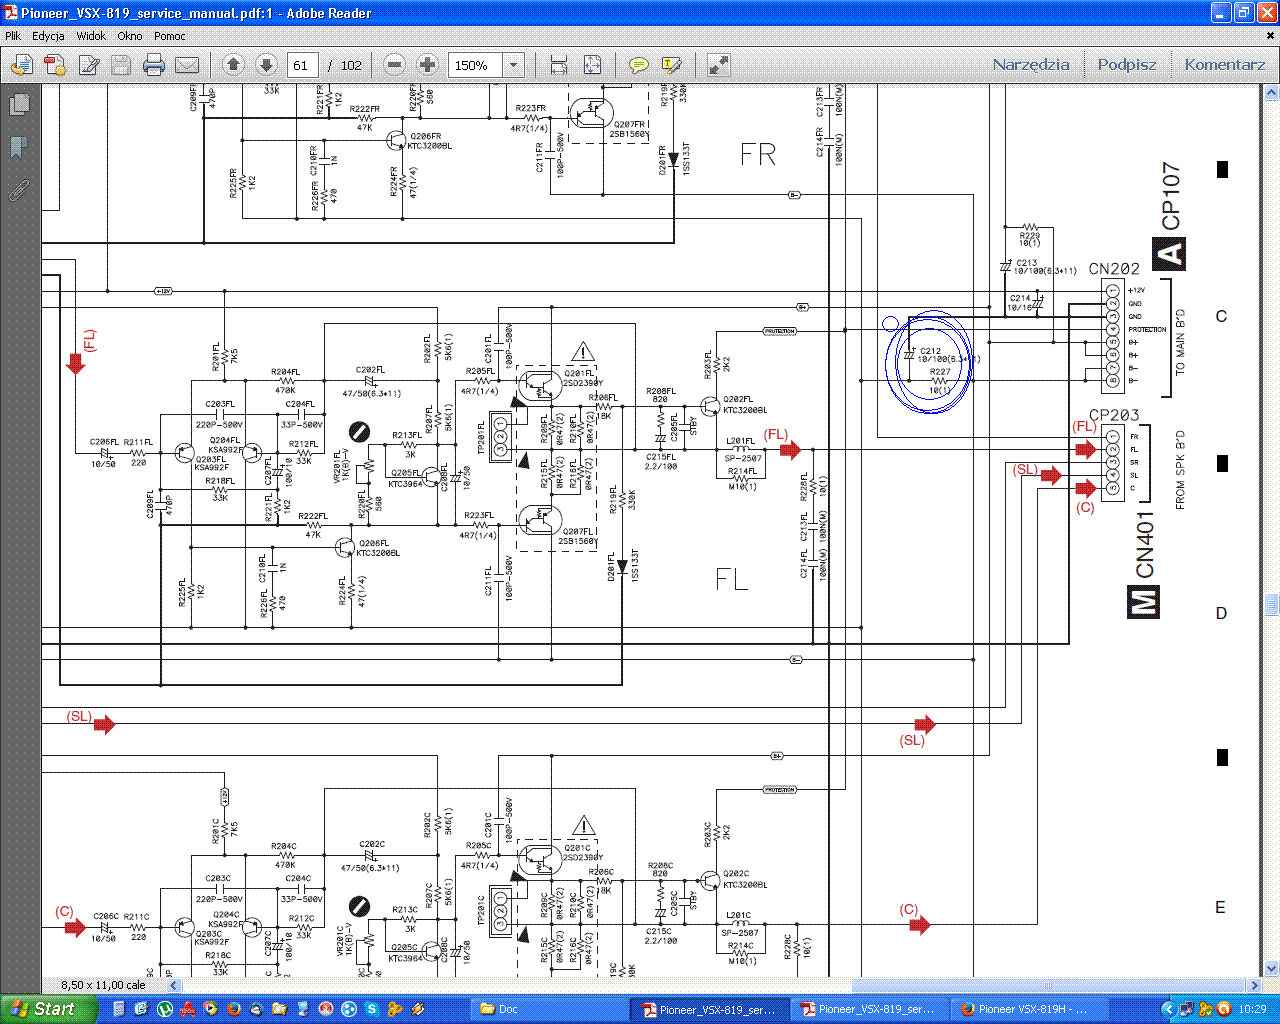This screenshot has width=1280, height=1024.
Task: Click the vertical scrollbar thumb
Action: click(1272, 604)
